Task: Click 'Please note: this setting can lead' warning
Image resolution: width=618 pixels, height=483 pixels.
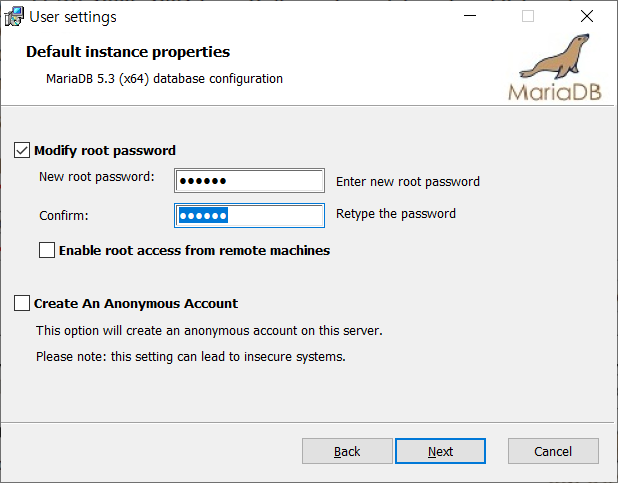Action: pos(191,357)
